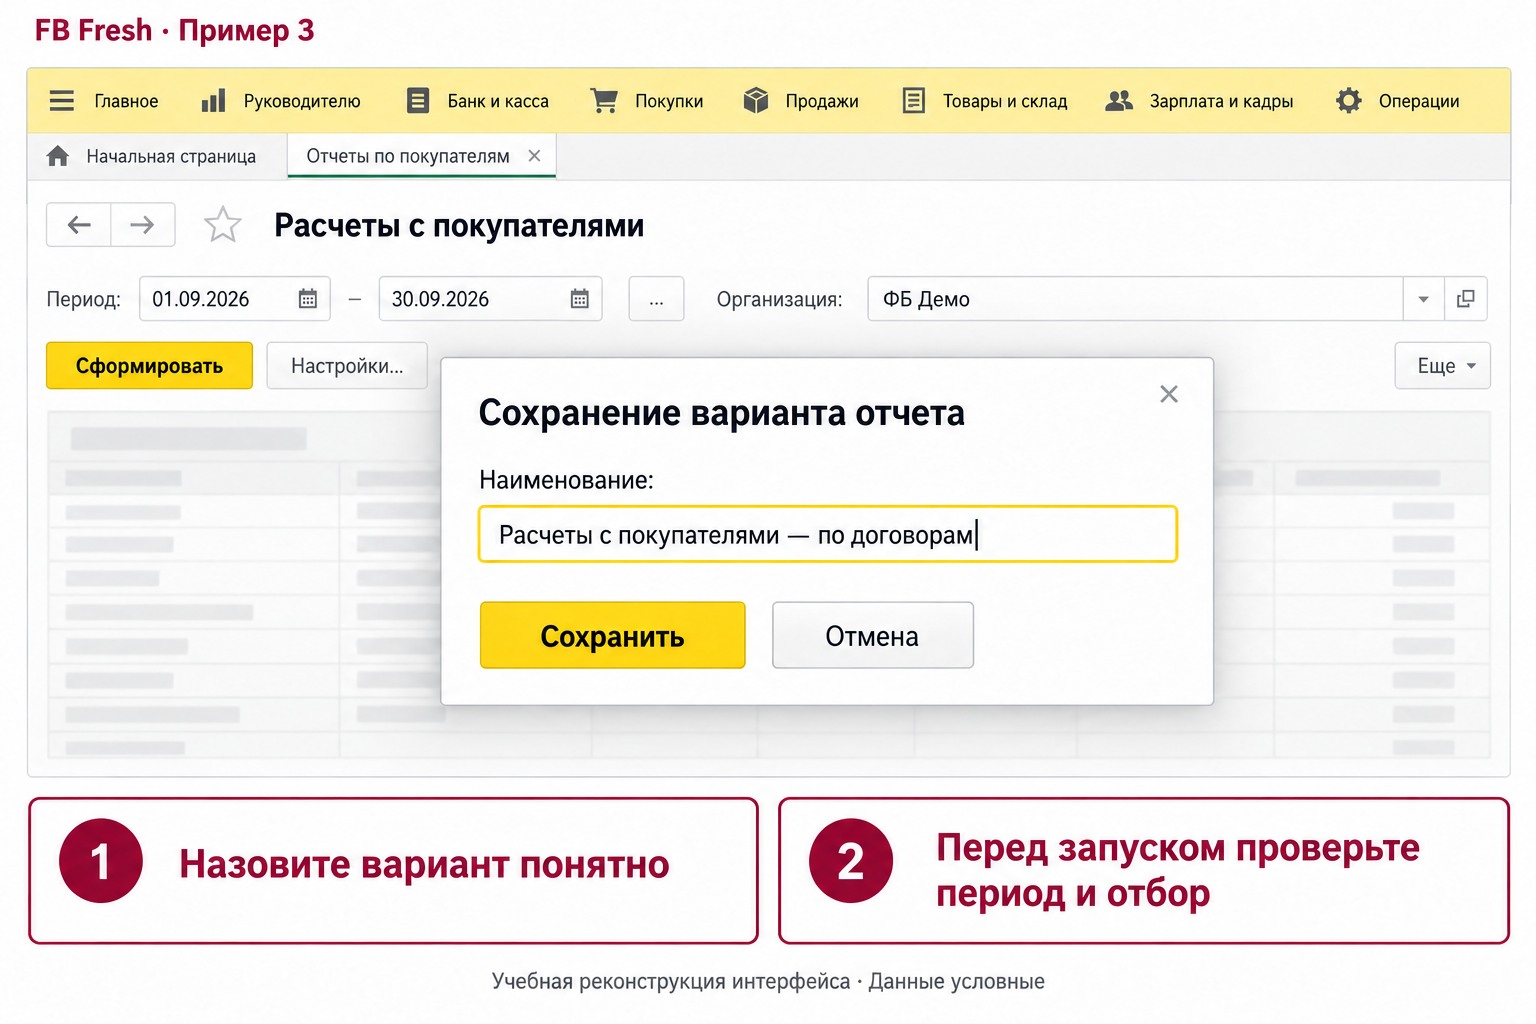Go back with the left arrow
This screenshot has height=1024, width=1536.
[79, 225]
